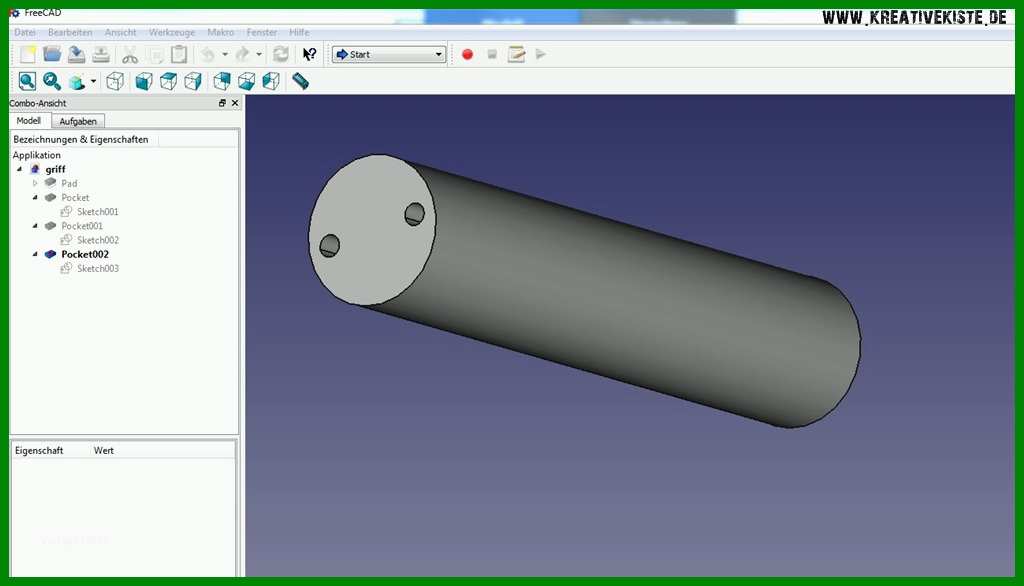Image resolution: width=1024 pixels, height=586 pixels.
Task: Open the undo history dropdown arrow
Action: coord(225,54)
